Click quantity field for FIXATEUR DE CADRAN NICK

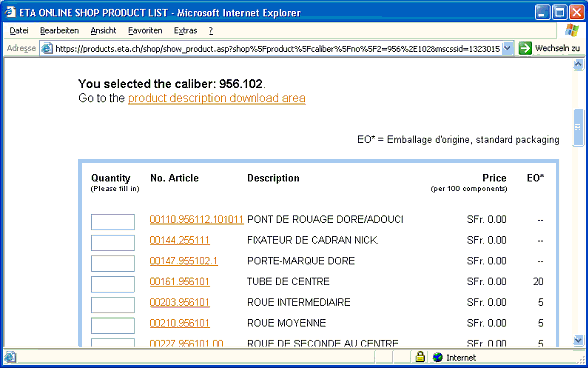pyautogui.click(x=113, y=242)
